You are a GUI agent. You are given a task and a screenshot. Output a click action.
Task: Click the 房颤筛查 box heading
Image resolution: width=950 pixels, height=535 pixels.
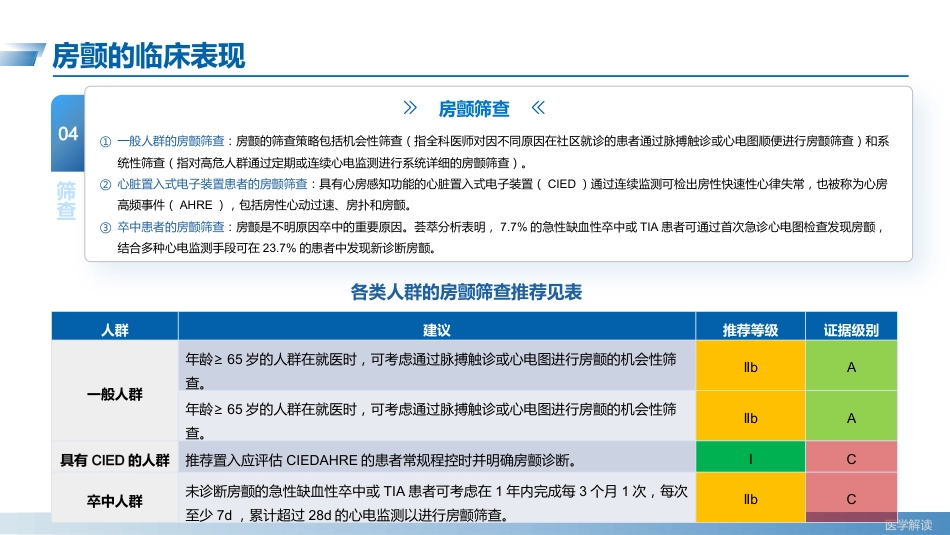pos(474,108)
